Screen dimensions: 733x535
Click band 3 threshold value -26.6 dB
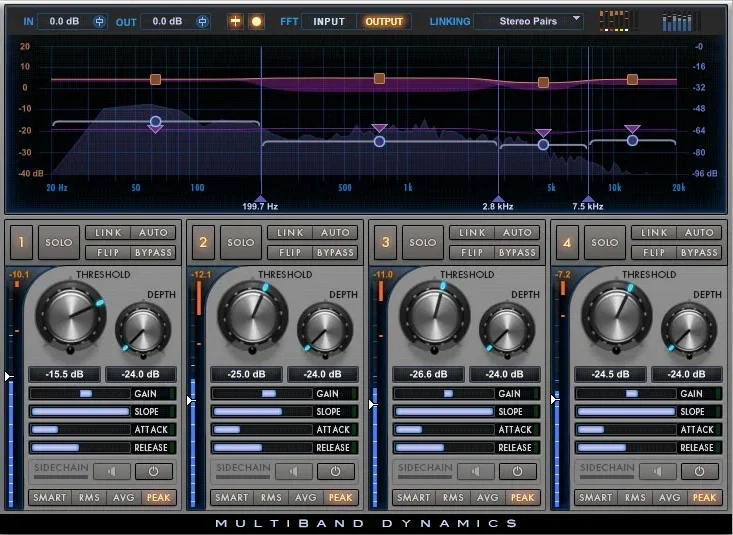pyautogui.click(x=428, y=374)
